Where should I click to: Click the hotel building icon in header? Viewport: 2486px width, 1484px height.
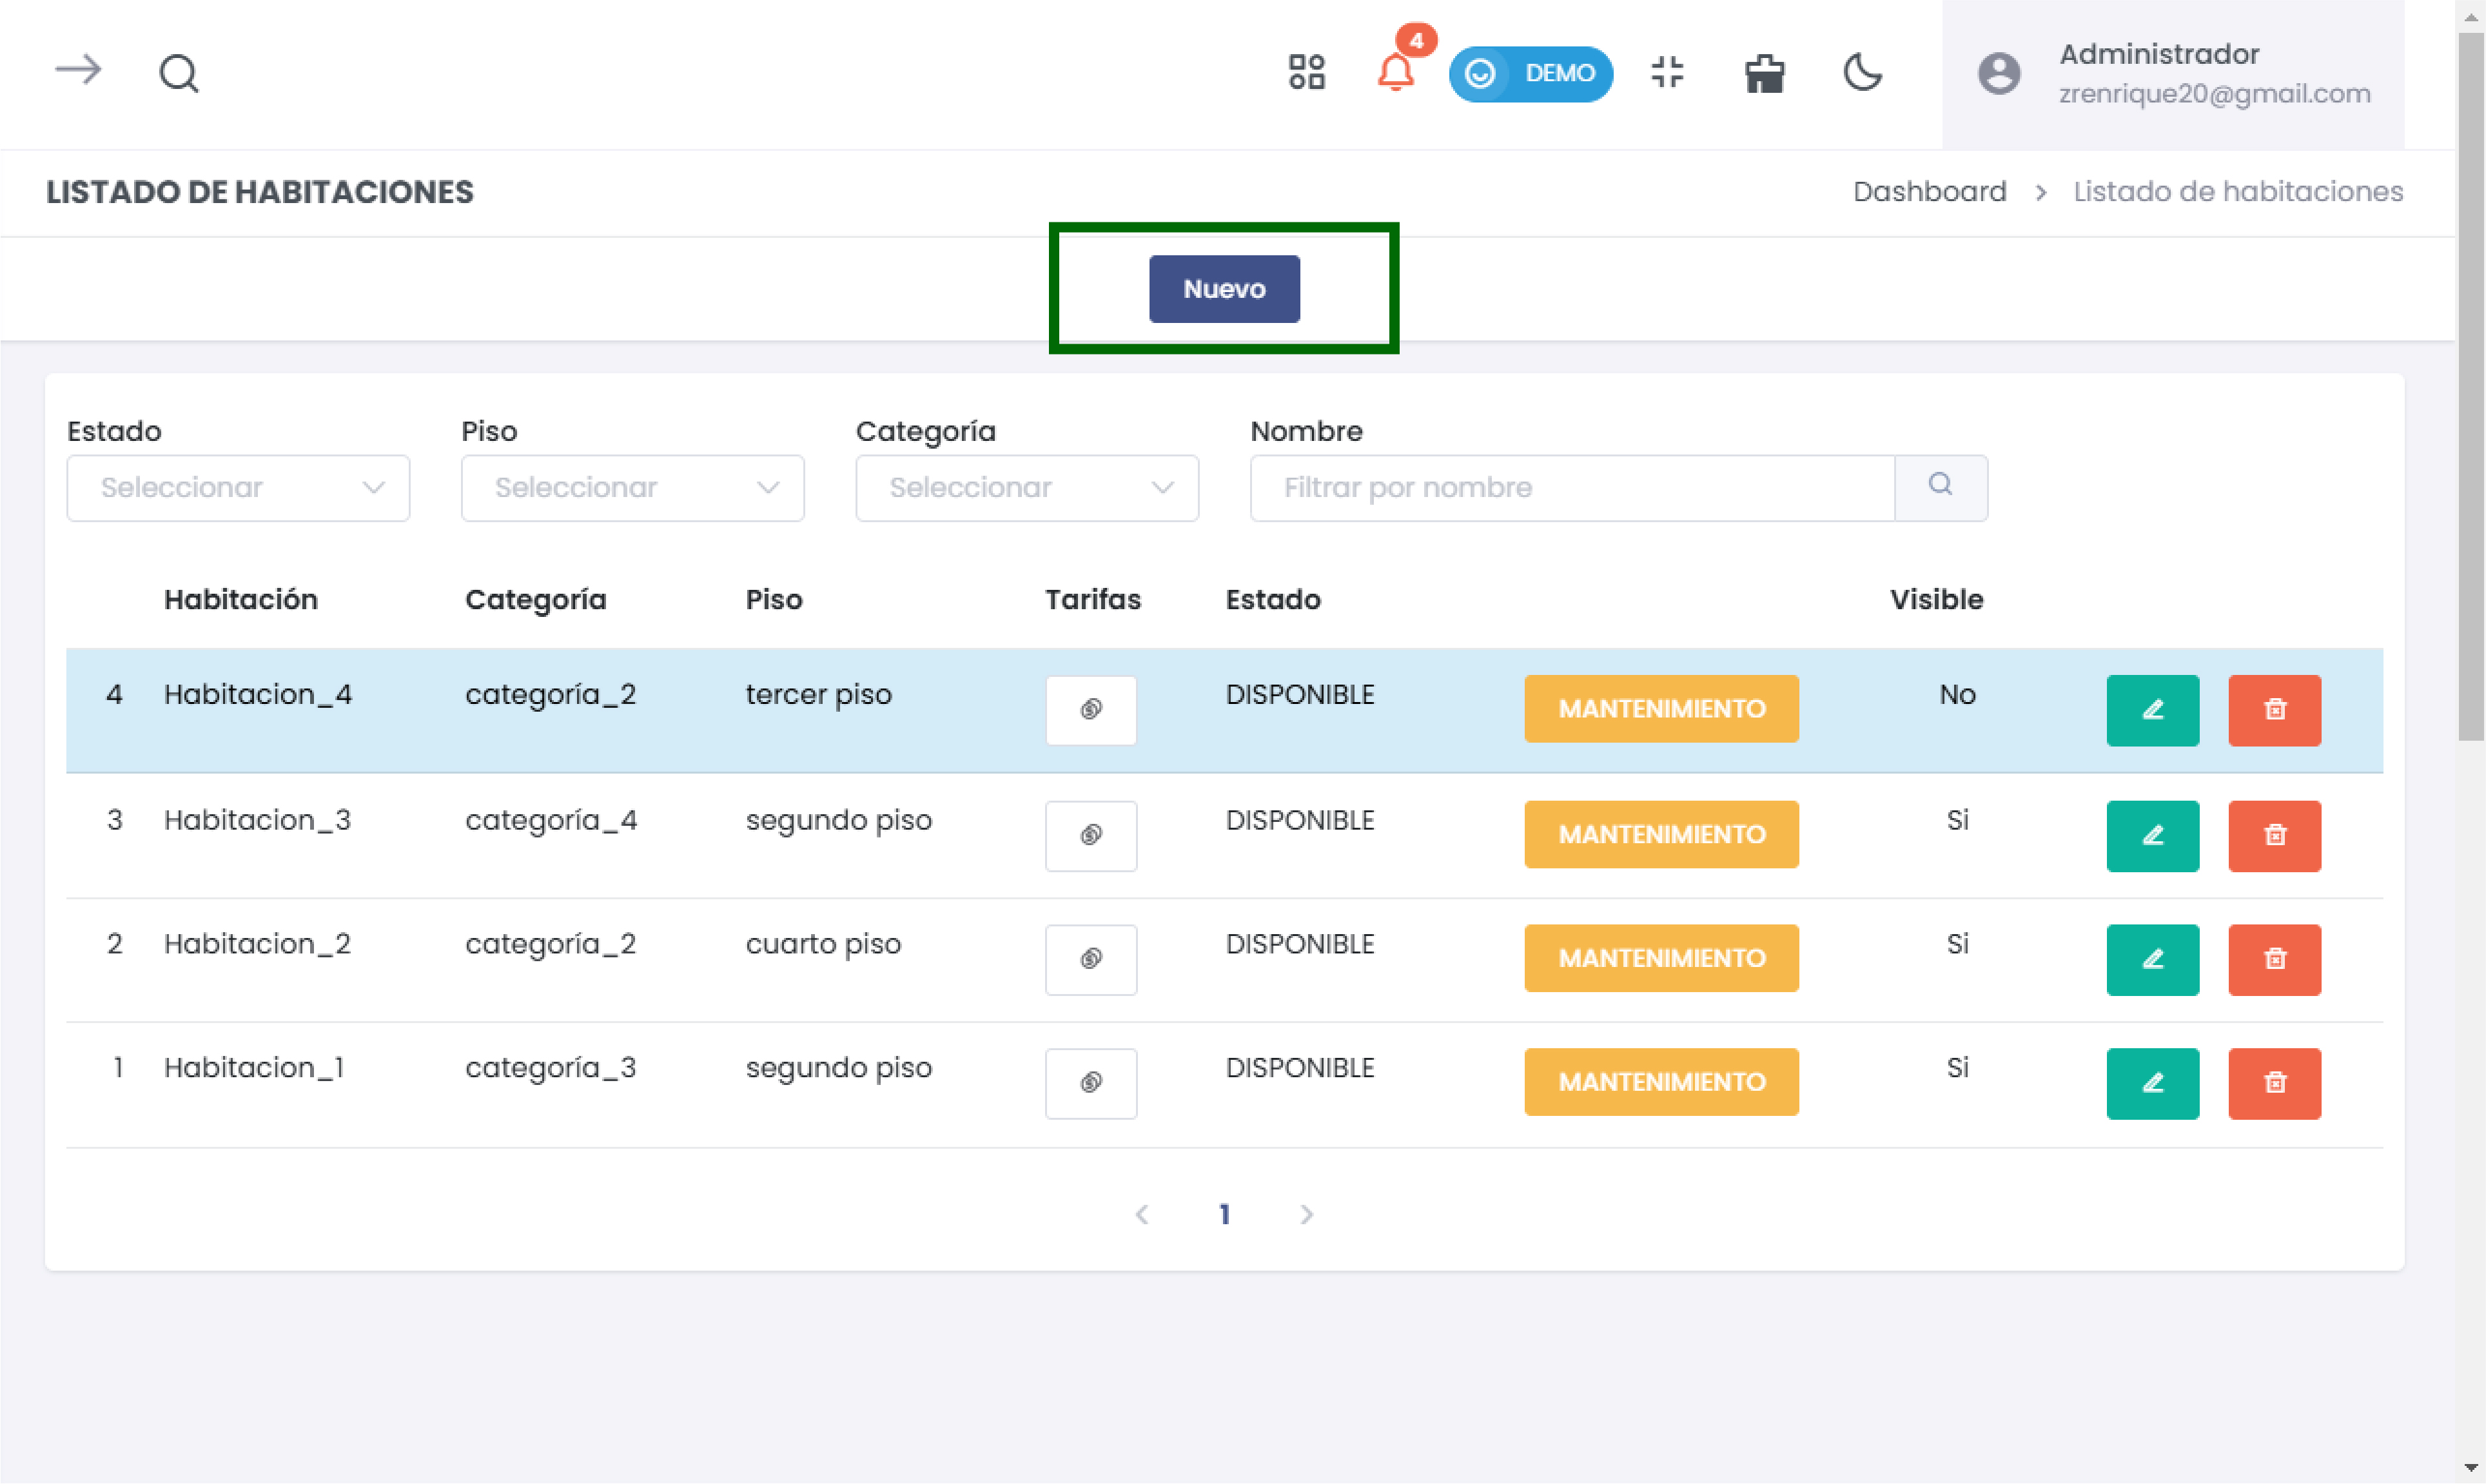[1764, 73]
